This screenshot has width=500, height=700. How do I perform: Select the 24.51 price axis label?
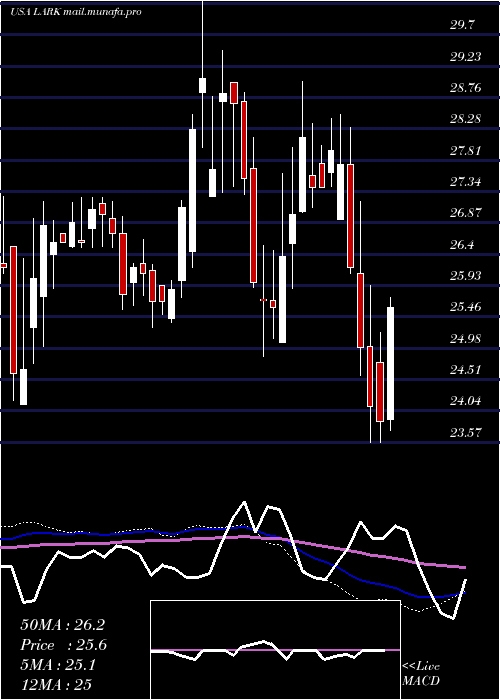coord(465,370)
